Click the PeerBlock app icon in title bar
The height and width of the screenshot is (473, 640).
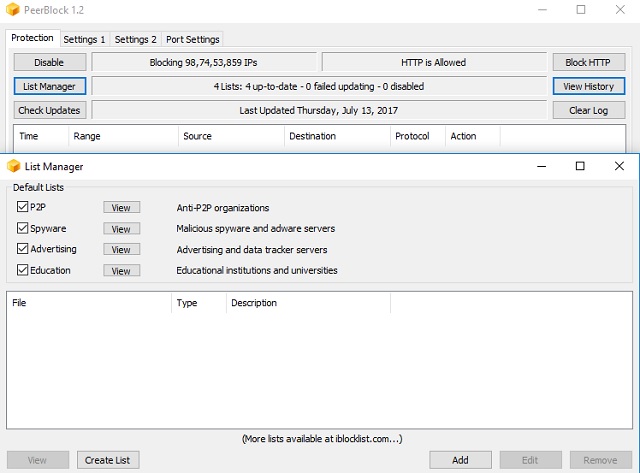coord(14,9)
